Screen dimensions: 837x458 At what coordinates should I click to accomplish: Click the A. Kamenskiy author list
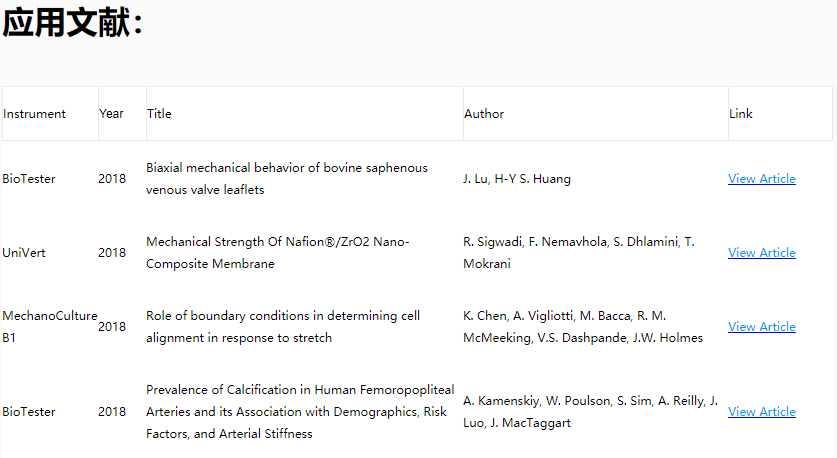pyautogui.click(x=590, y=412)
